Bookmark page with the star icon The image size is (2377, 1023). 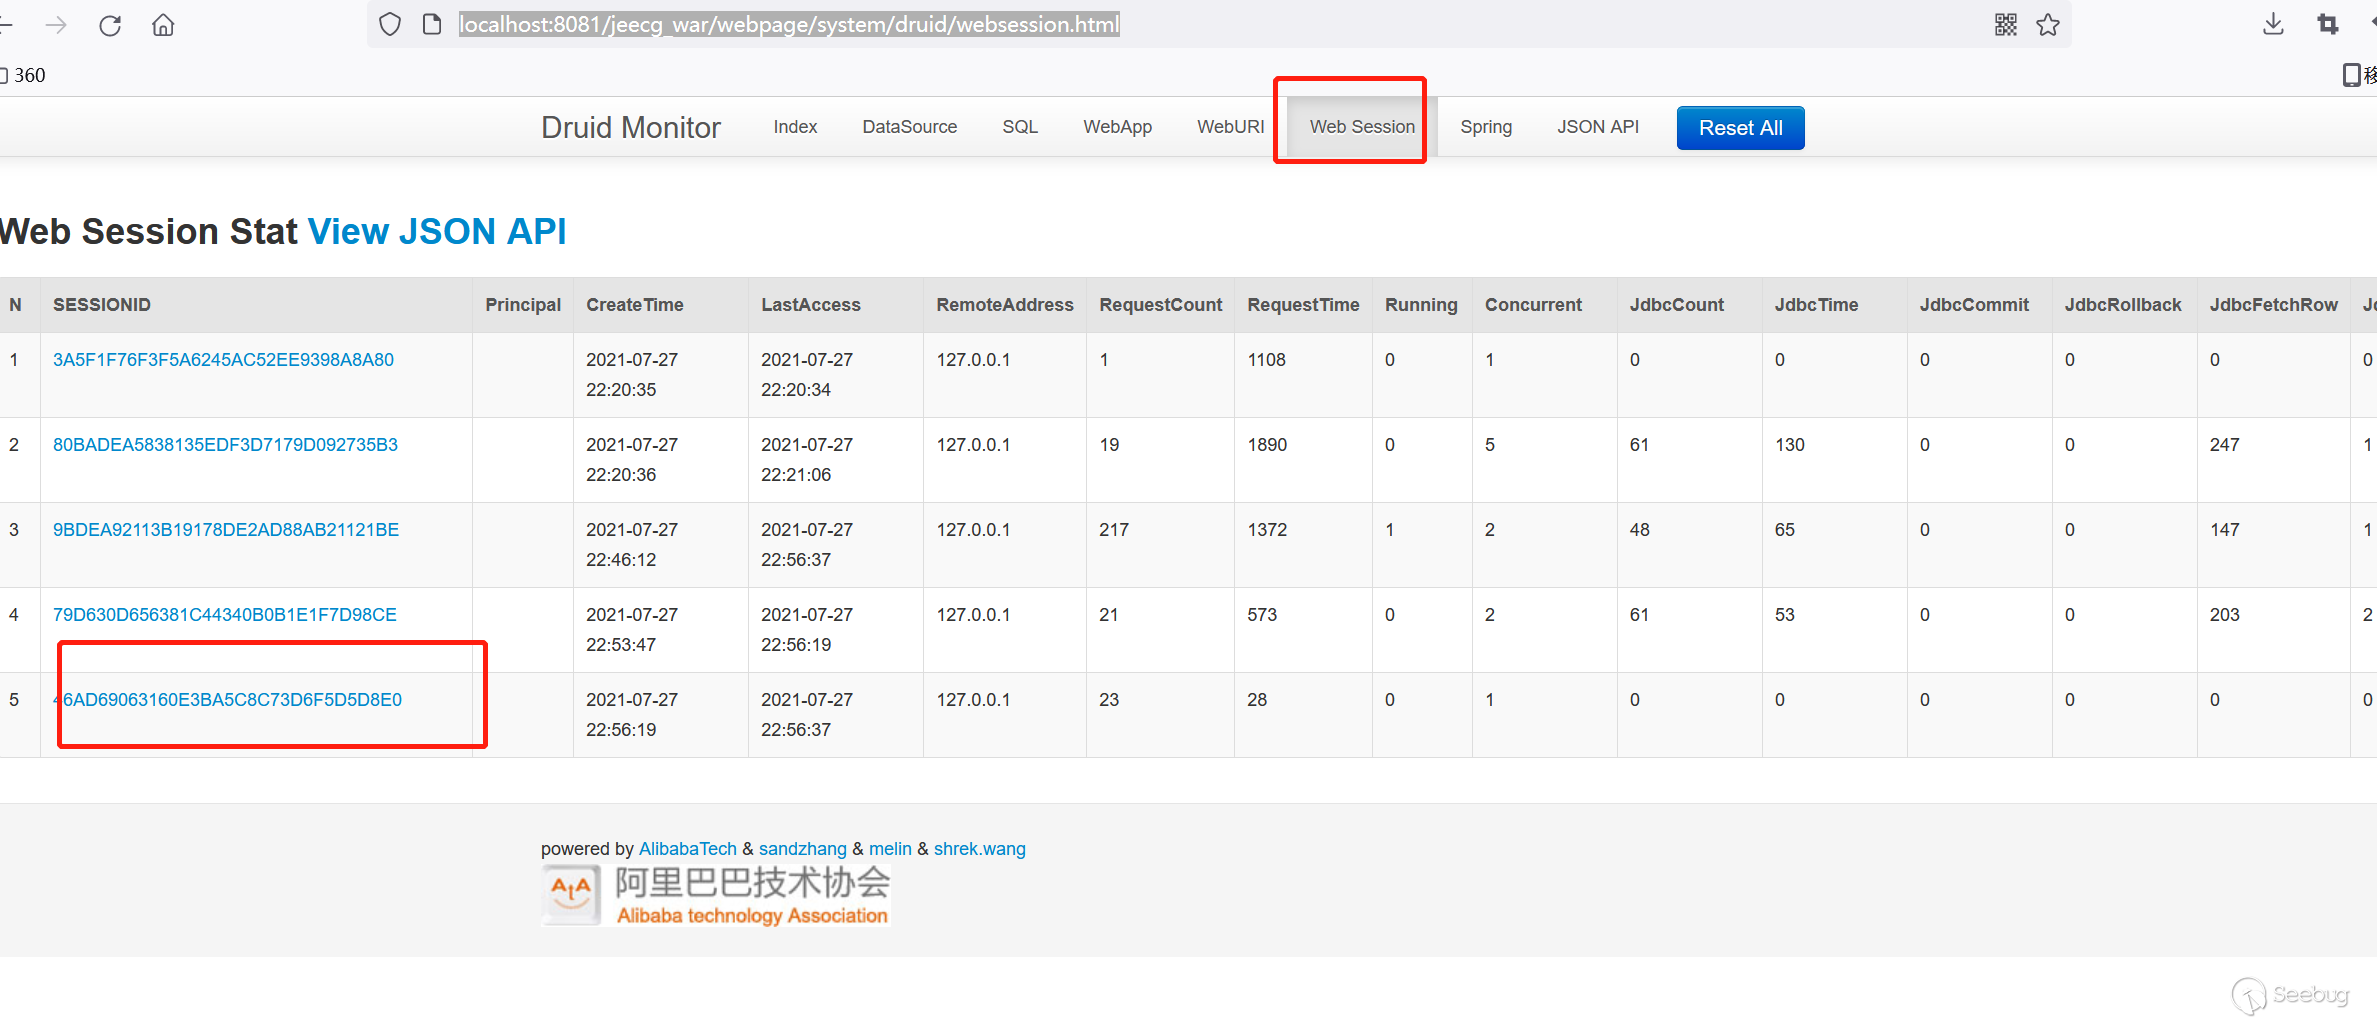coord(2048,25)
